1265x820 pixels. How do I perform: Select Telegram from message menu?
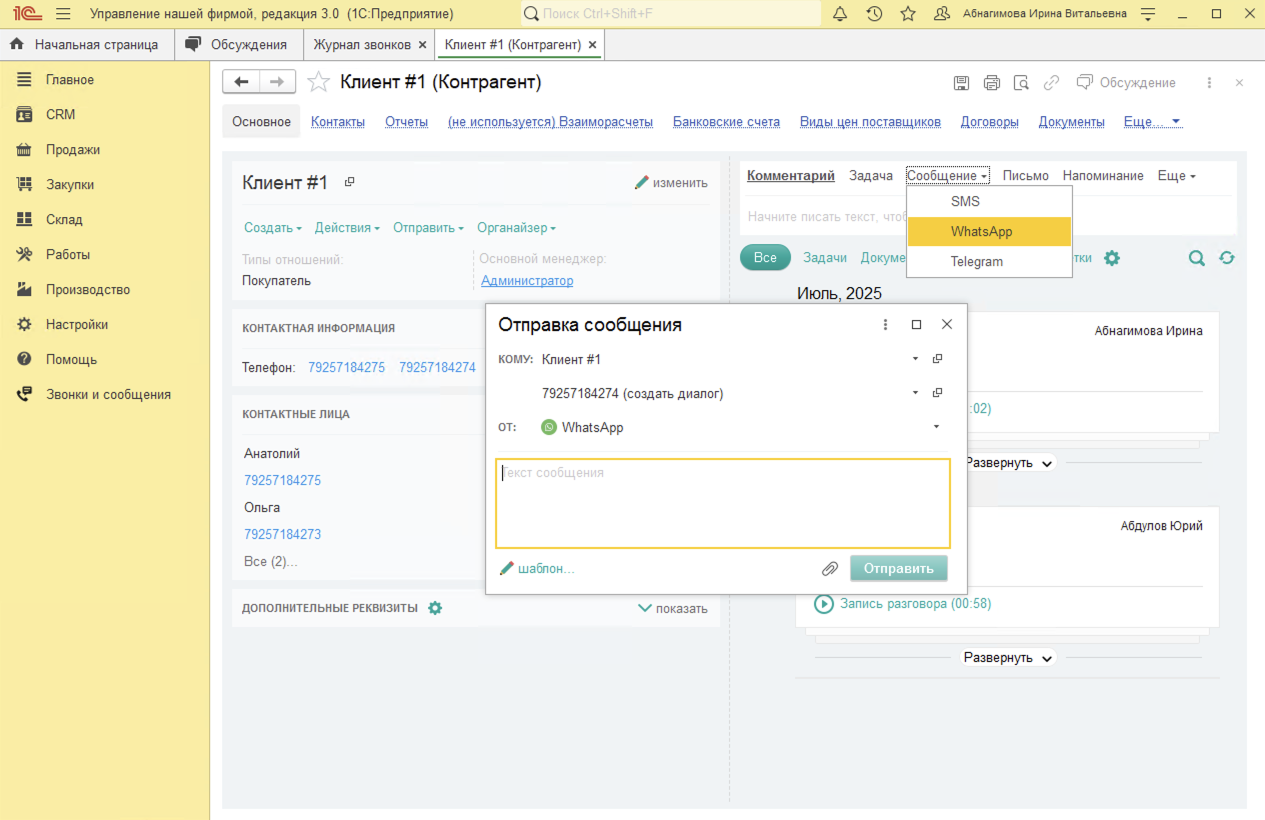[x=976, y=262]
